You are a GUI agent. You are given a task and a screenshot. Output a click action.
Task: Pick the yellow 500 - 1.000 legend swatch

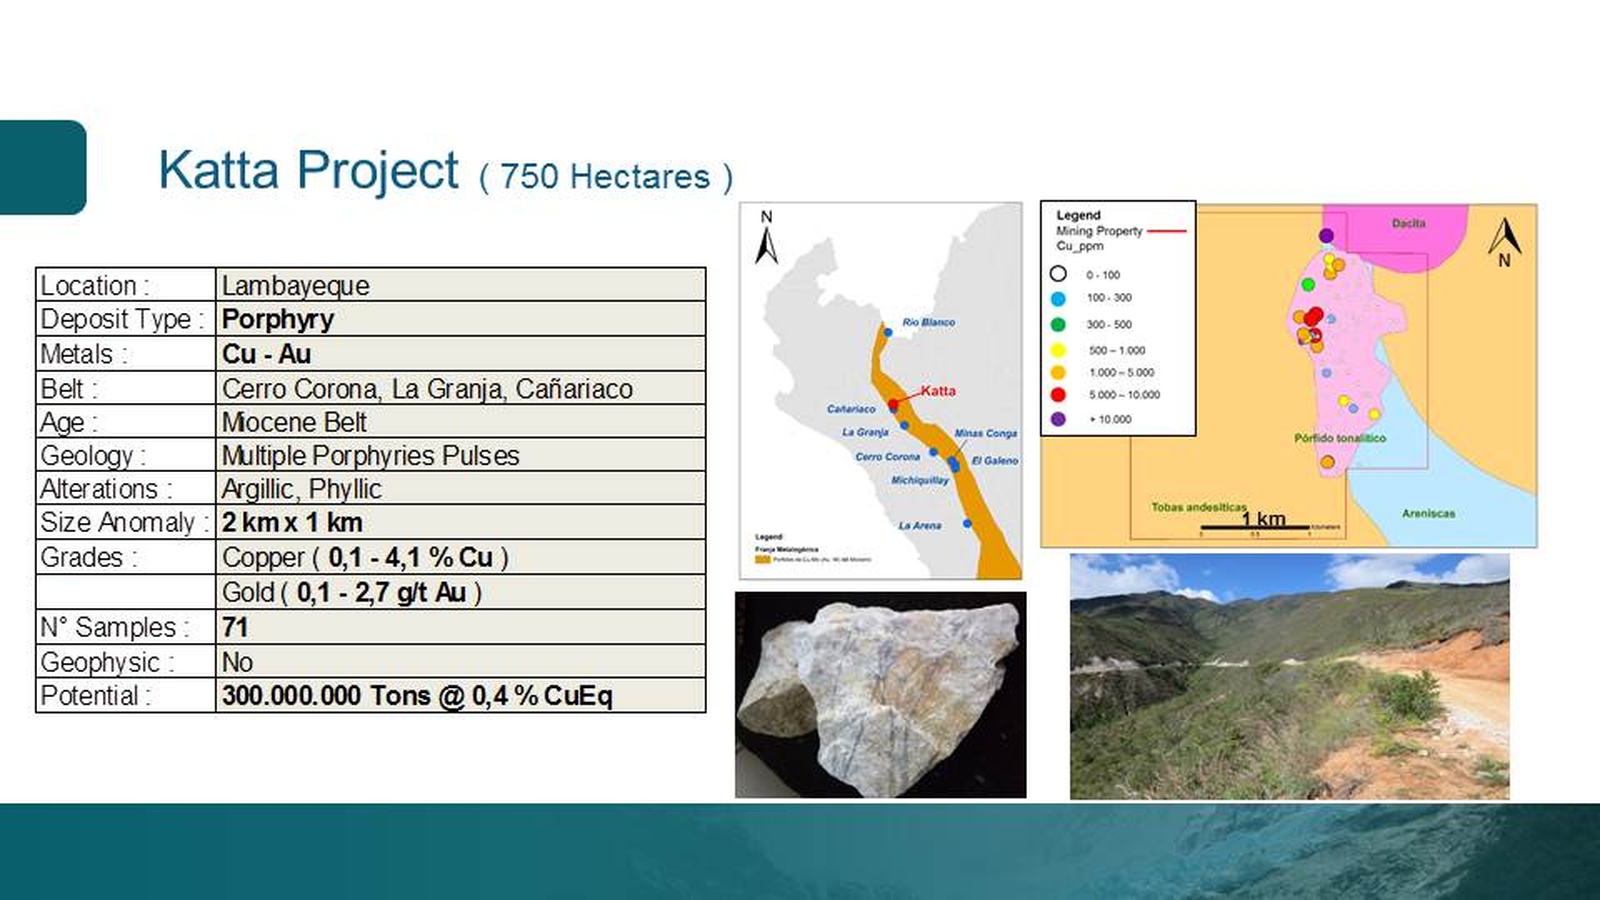[1058, 350]
